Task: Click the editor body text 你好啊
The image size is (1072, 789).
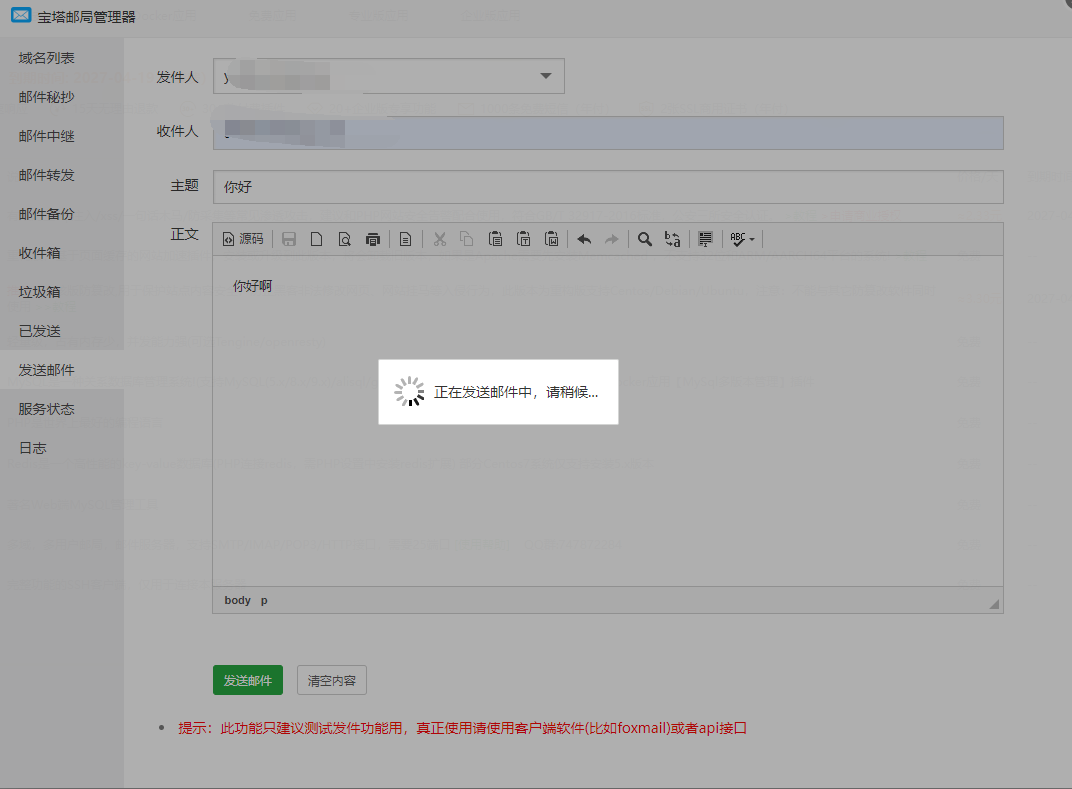Action: coord(252,286)
